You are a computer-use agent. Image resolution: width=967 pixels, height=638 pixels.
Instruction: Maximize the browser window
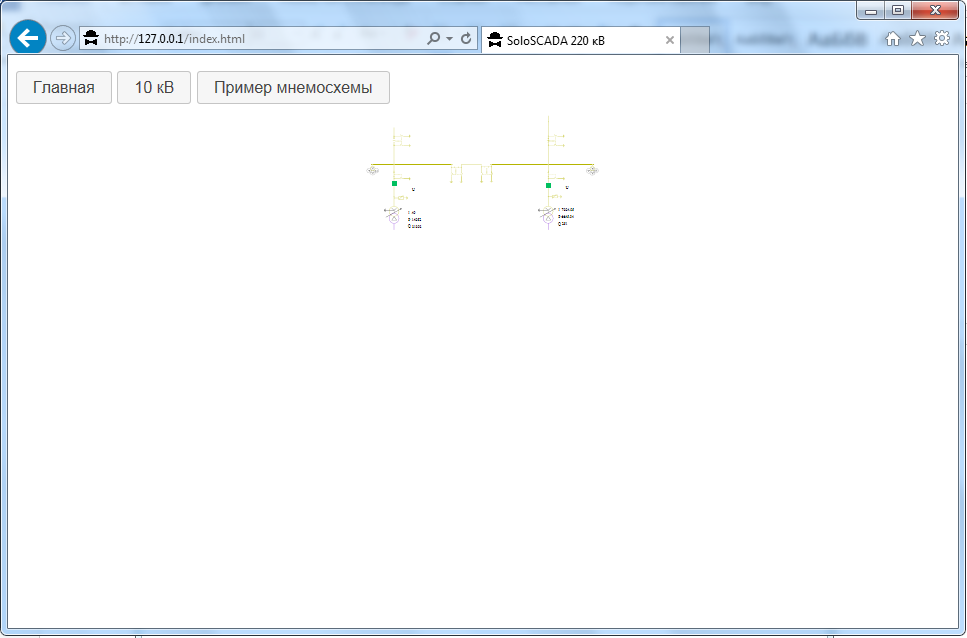(898, 10)
